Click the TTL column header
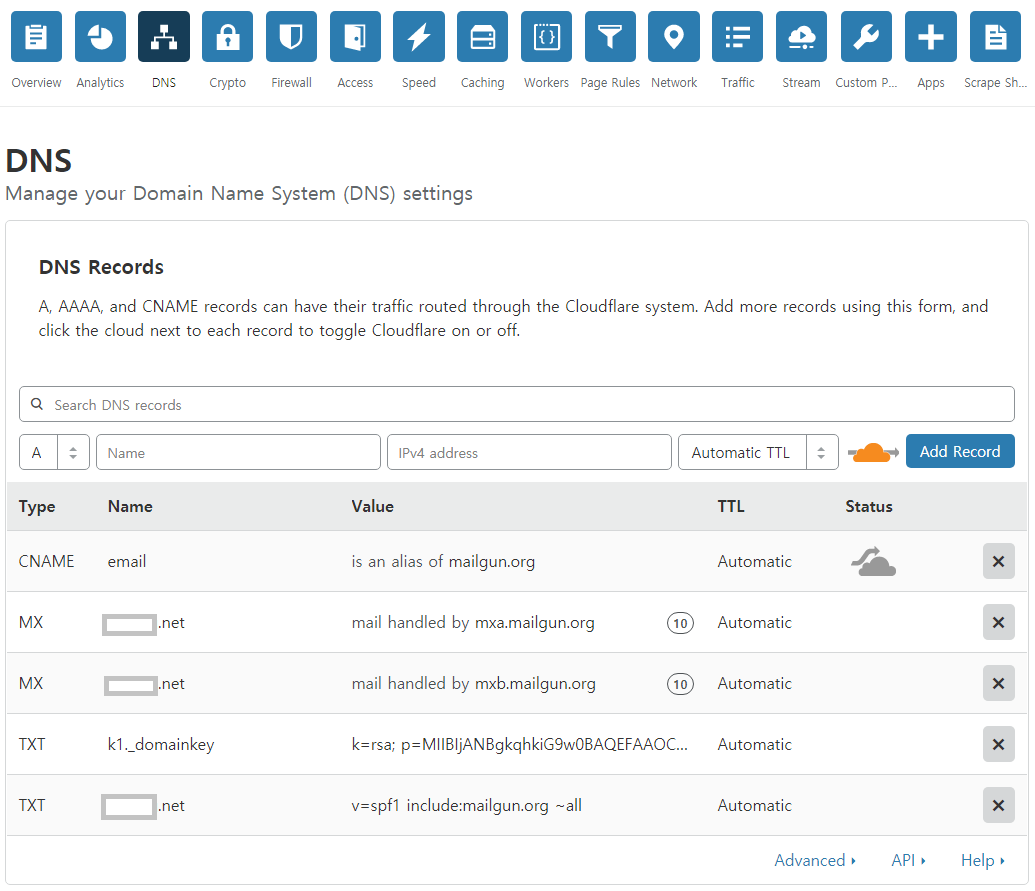 (731, 506)
